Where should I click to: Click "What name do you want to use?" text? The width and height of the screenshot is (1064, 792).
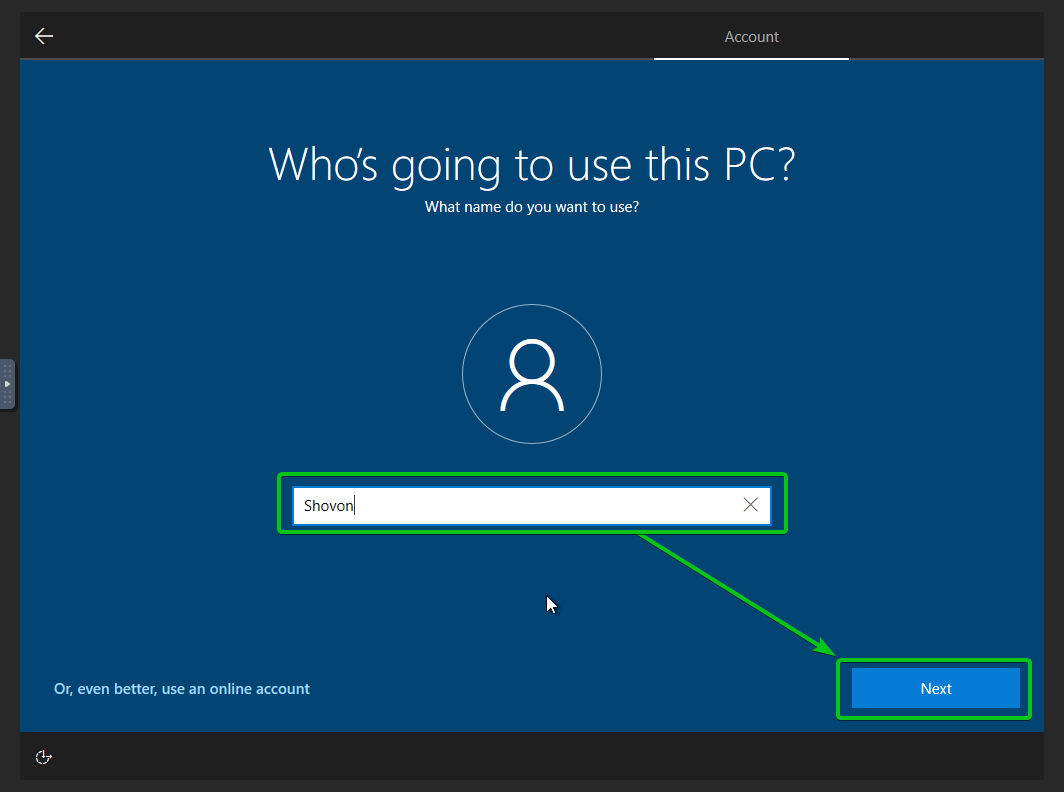(532, 207)
